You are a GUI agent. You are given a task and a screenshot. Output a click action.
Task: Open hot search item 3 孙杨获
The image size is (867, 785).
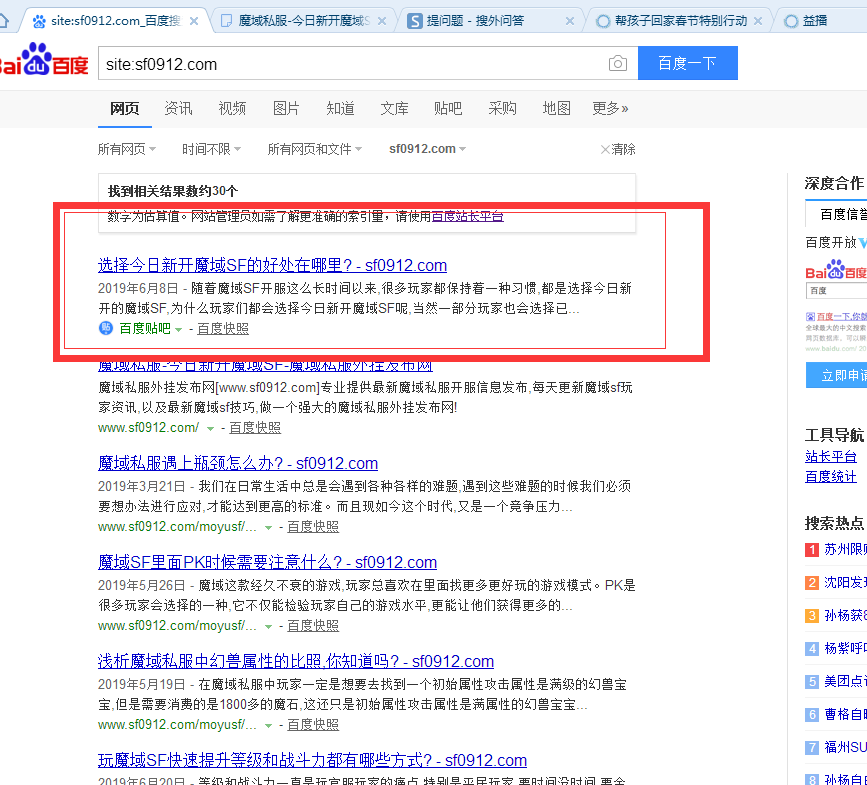pyautogui.click(x=845, y=615)
